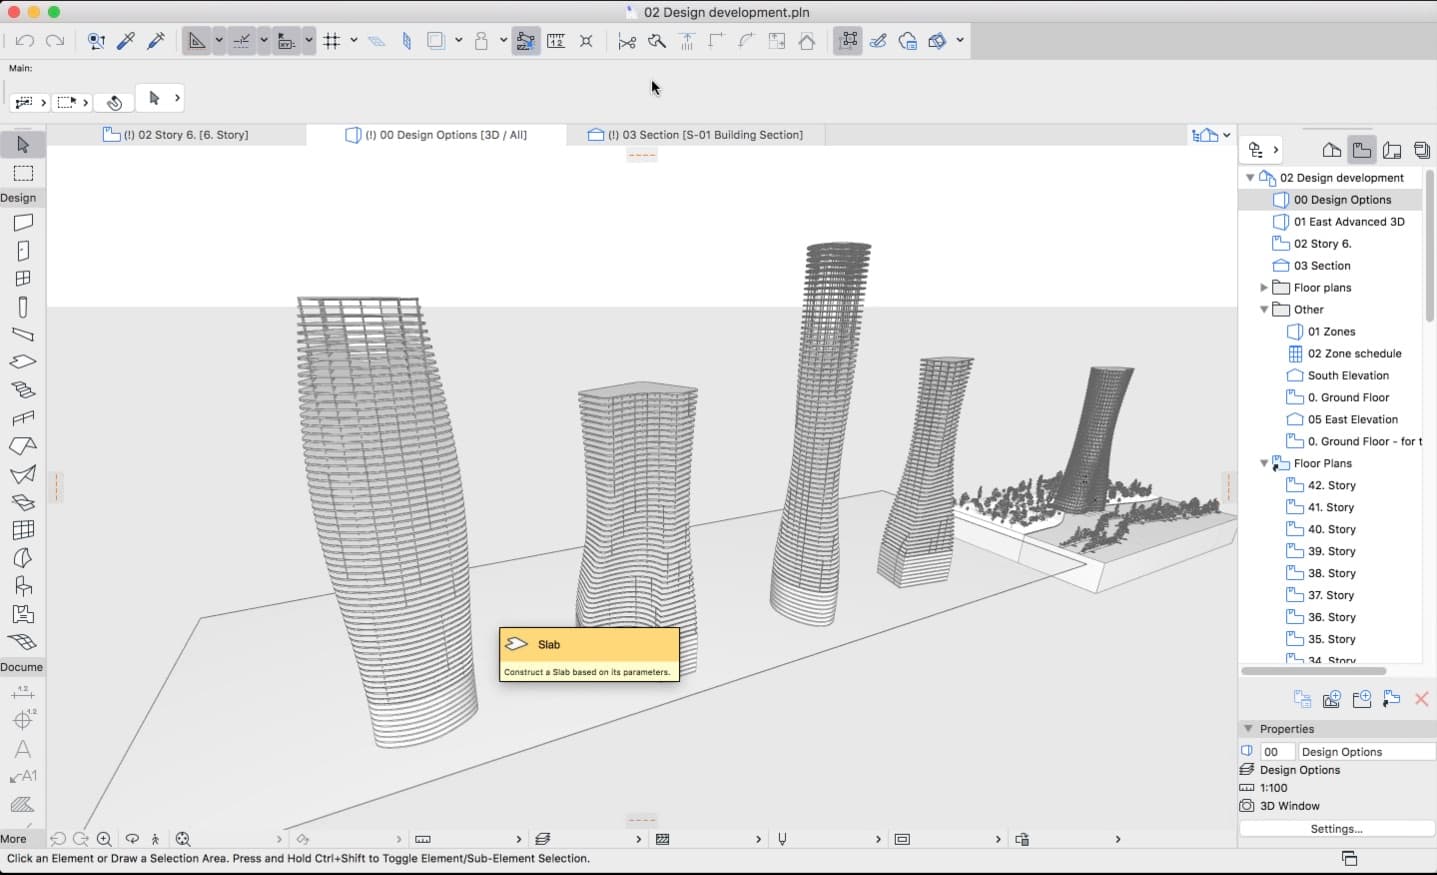This screenshot has height=875, width=1437.
Task: Select the Stair tool
Action: click(23, 390)
